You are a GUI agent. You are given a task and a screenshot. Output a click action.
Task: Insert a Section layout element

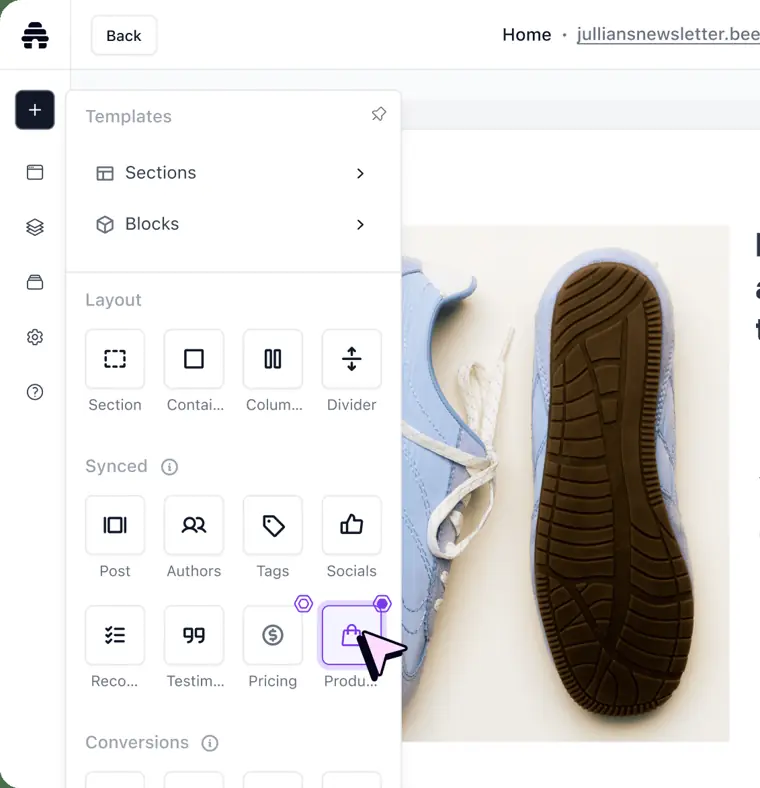point(115,359)
